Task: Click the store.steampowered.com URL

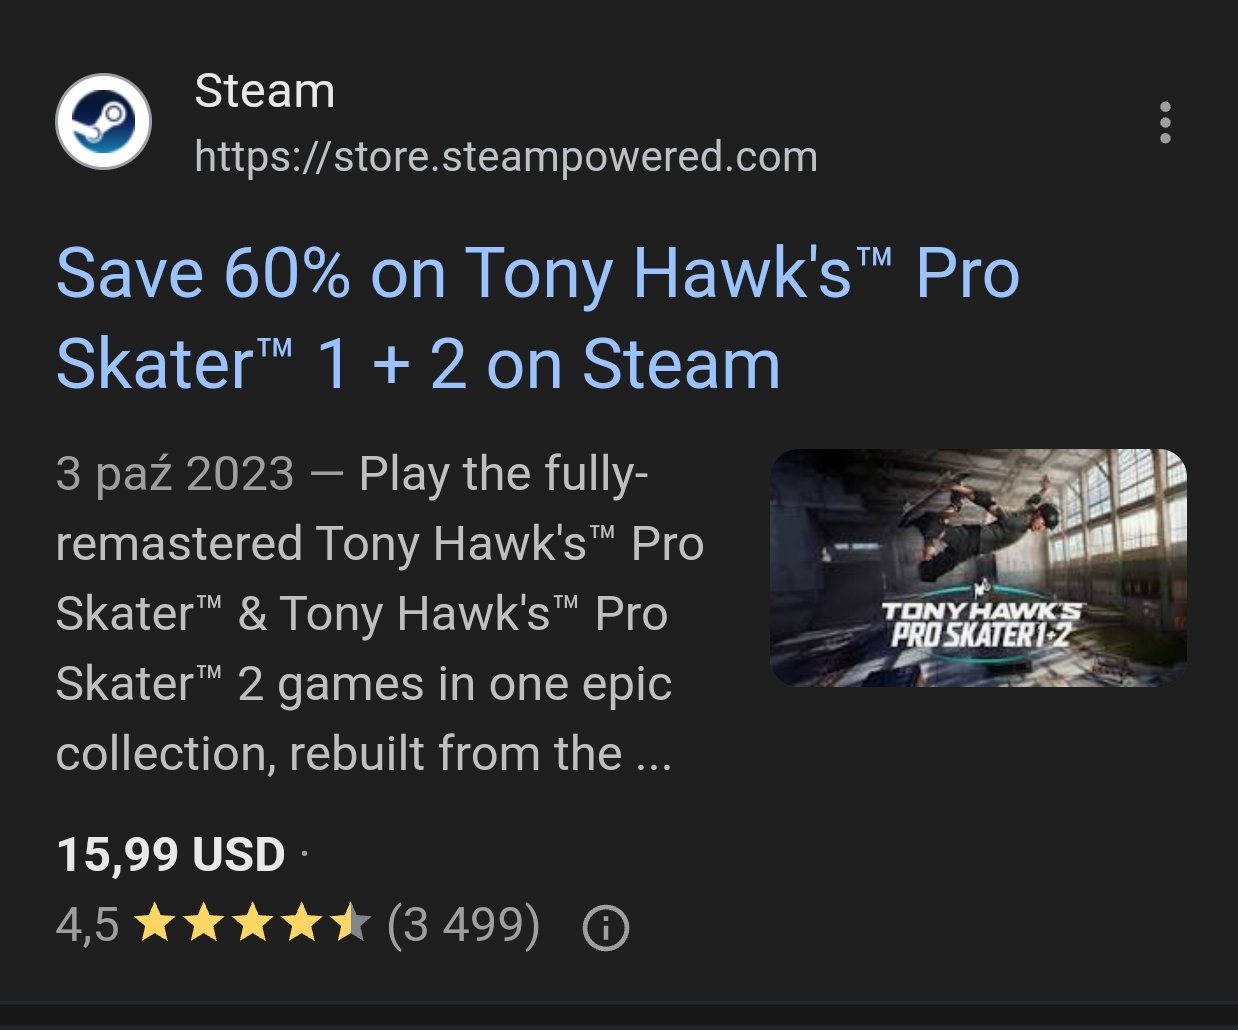Action: [505, 157]
